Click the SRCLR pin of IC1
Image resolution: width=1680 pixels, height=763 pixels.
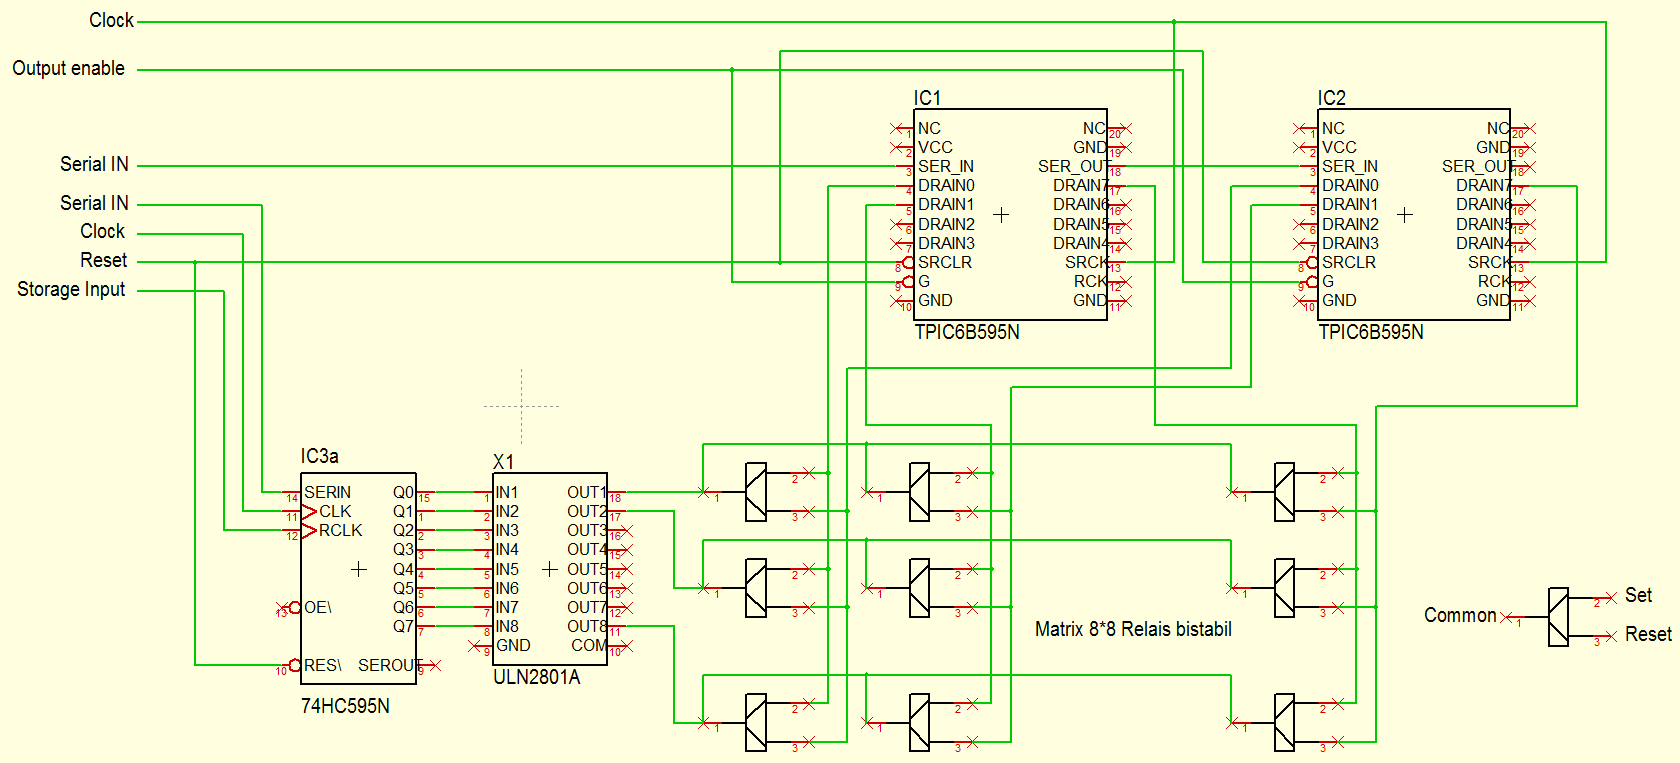click(945, 262)
